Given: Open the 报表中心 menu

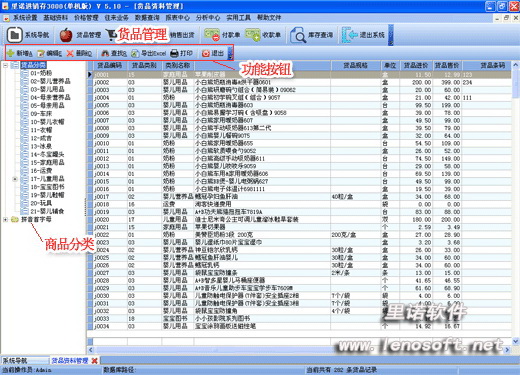Looking at the screenshot, I should [x=178, y=18].
